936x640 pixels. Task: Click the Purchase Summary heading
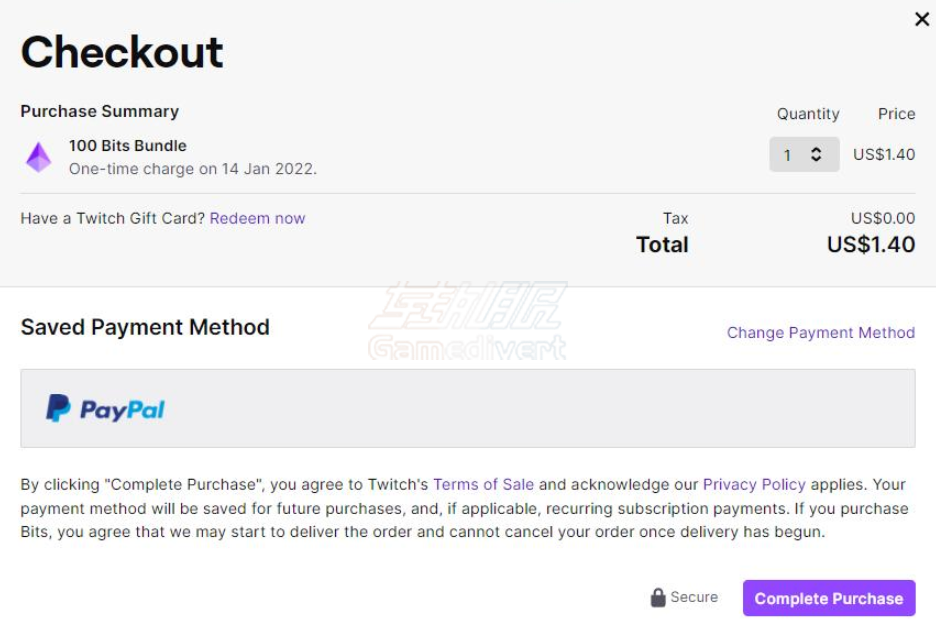coord(99,111)
